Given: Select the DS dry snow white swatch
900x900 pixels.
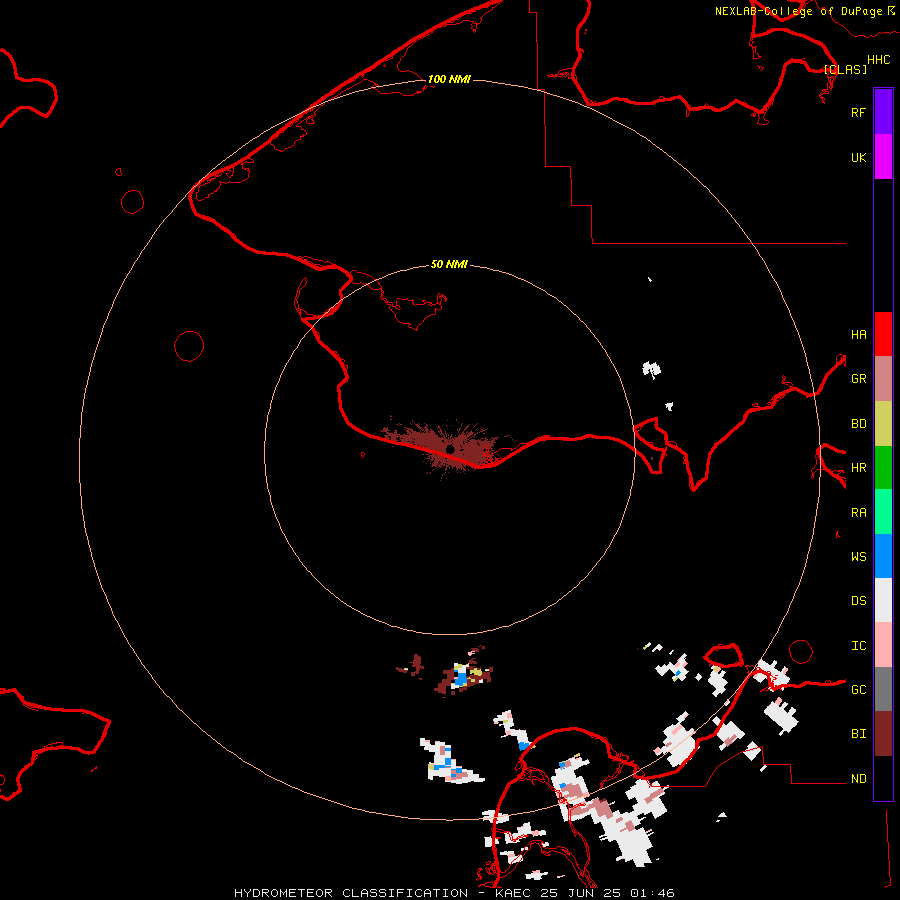Looking at the screenshot, I should click(883, 600).
